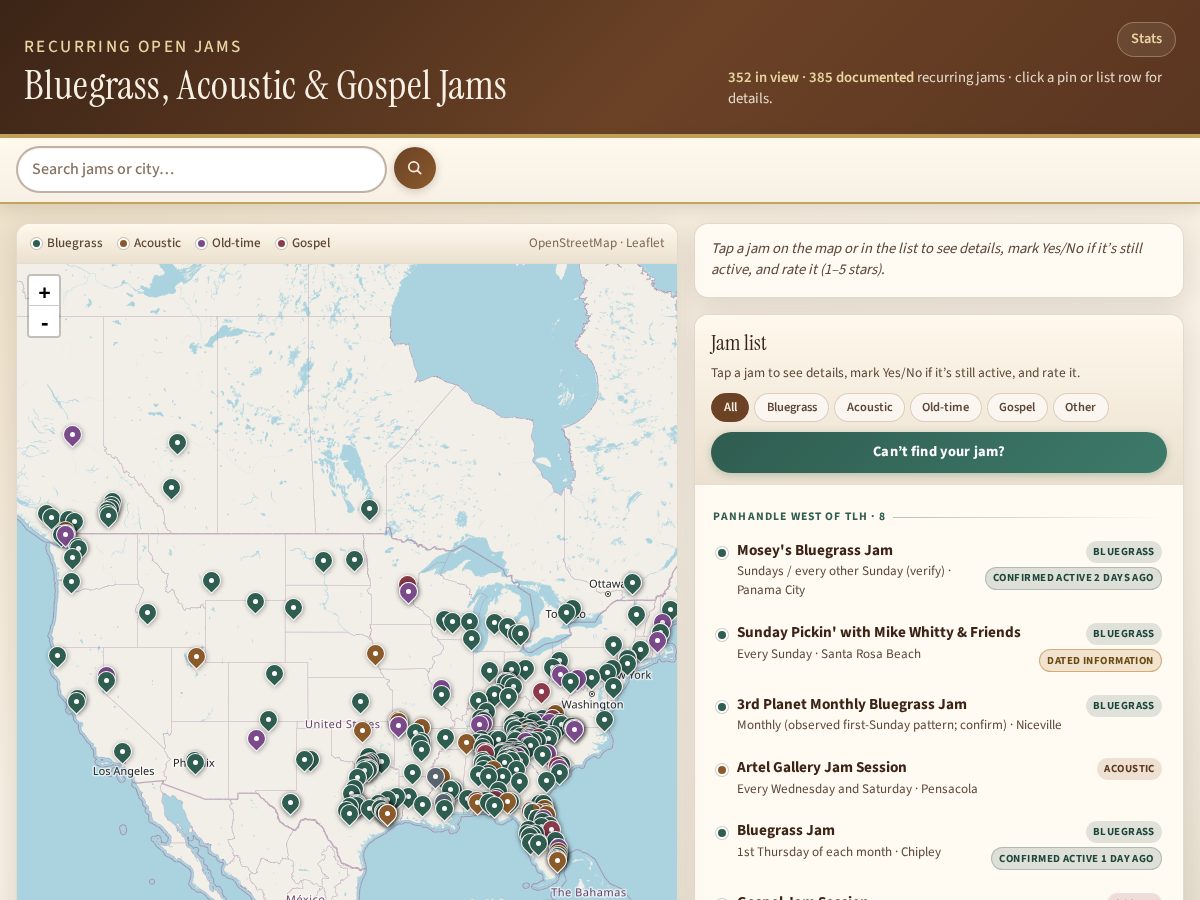Click Confirmed Active 2 Days Ago badge
This screenshot has width=1200, height=900.
coord(1073,578)
